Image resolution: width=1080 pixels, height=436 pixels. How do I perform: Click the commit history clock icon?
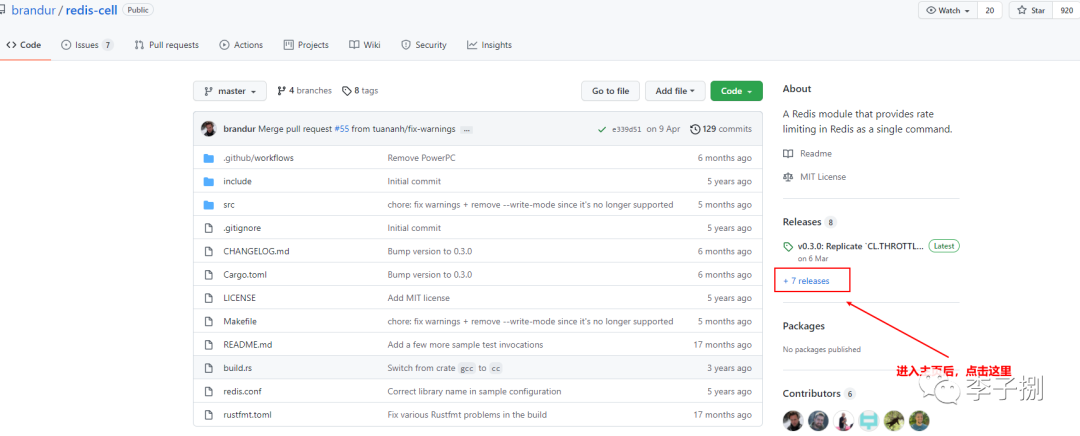click(x=694, y=129)
